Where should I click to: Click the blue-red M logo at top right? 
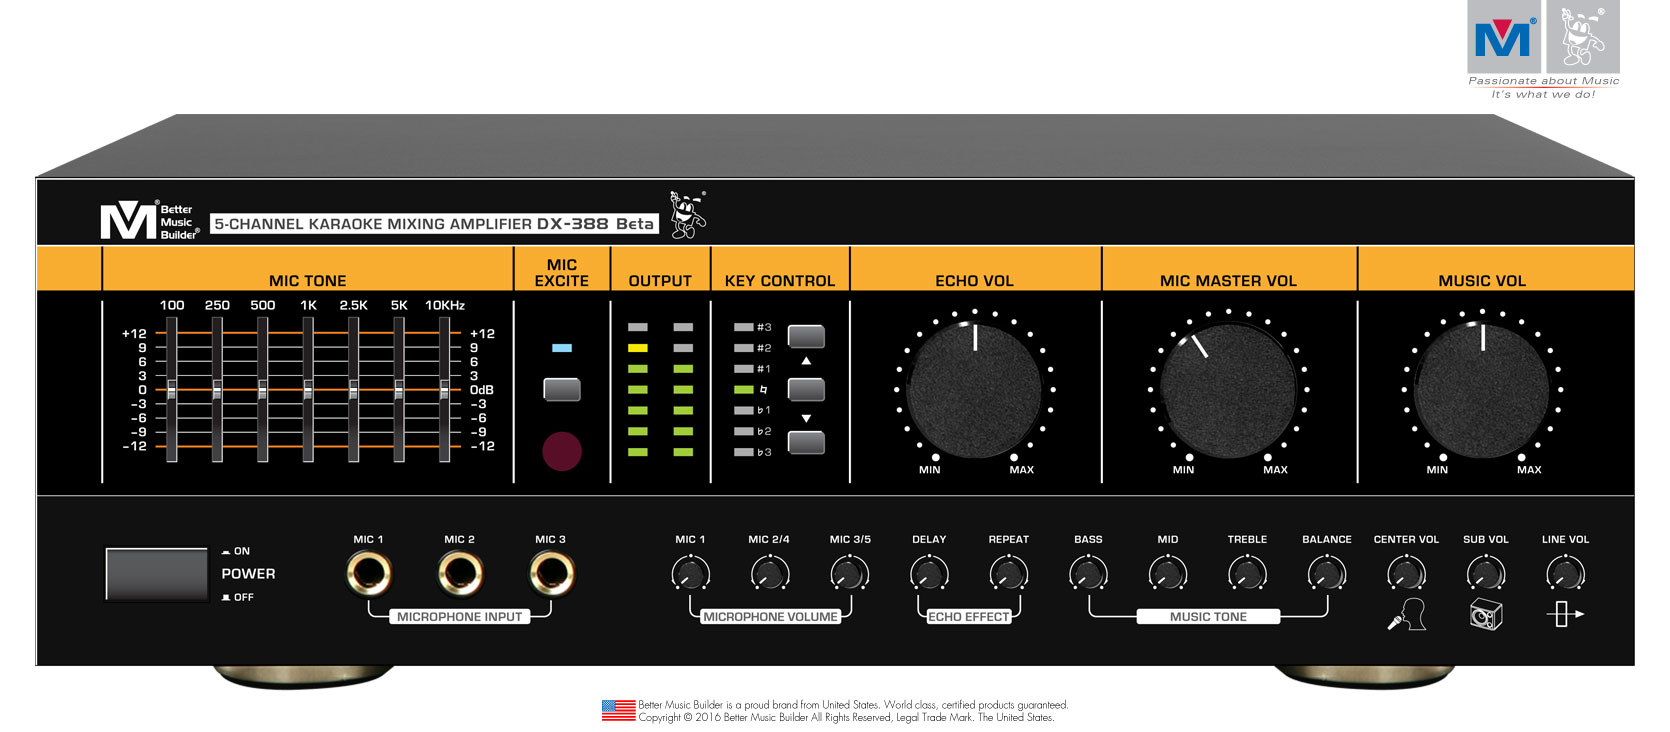click(x=1504, y=37)
